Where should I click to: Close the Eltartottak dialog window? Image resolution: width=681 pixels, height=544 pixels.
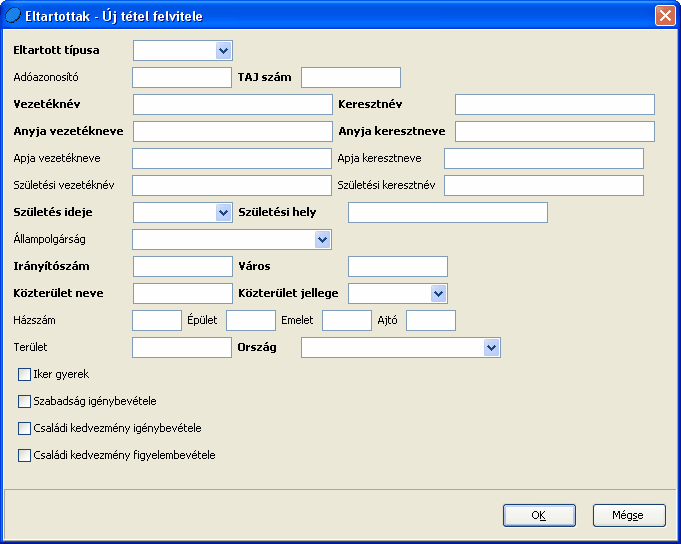tap(665, 16)
